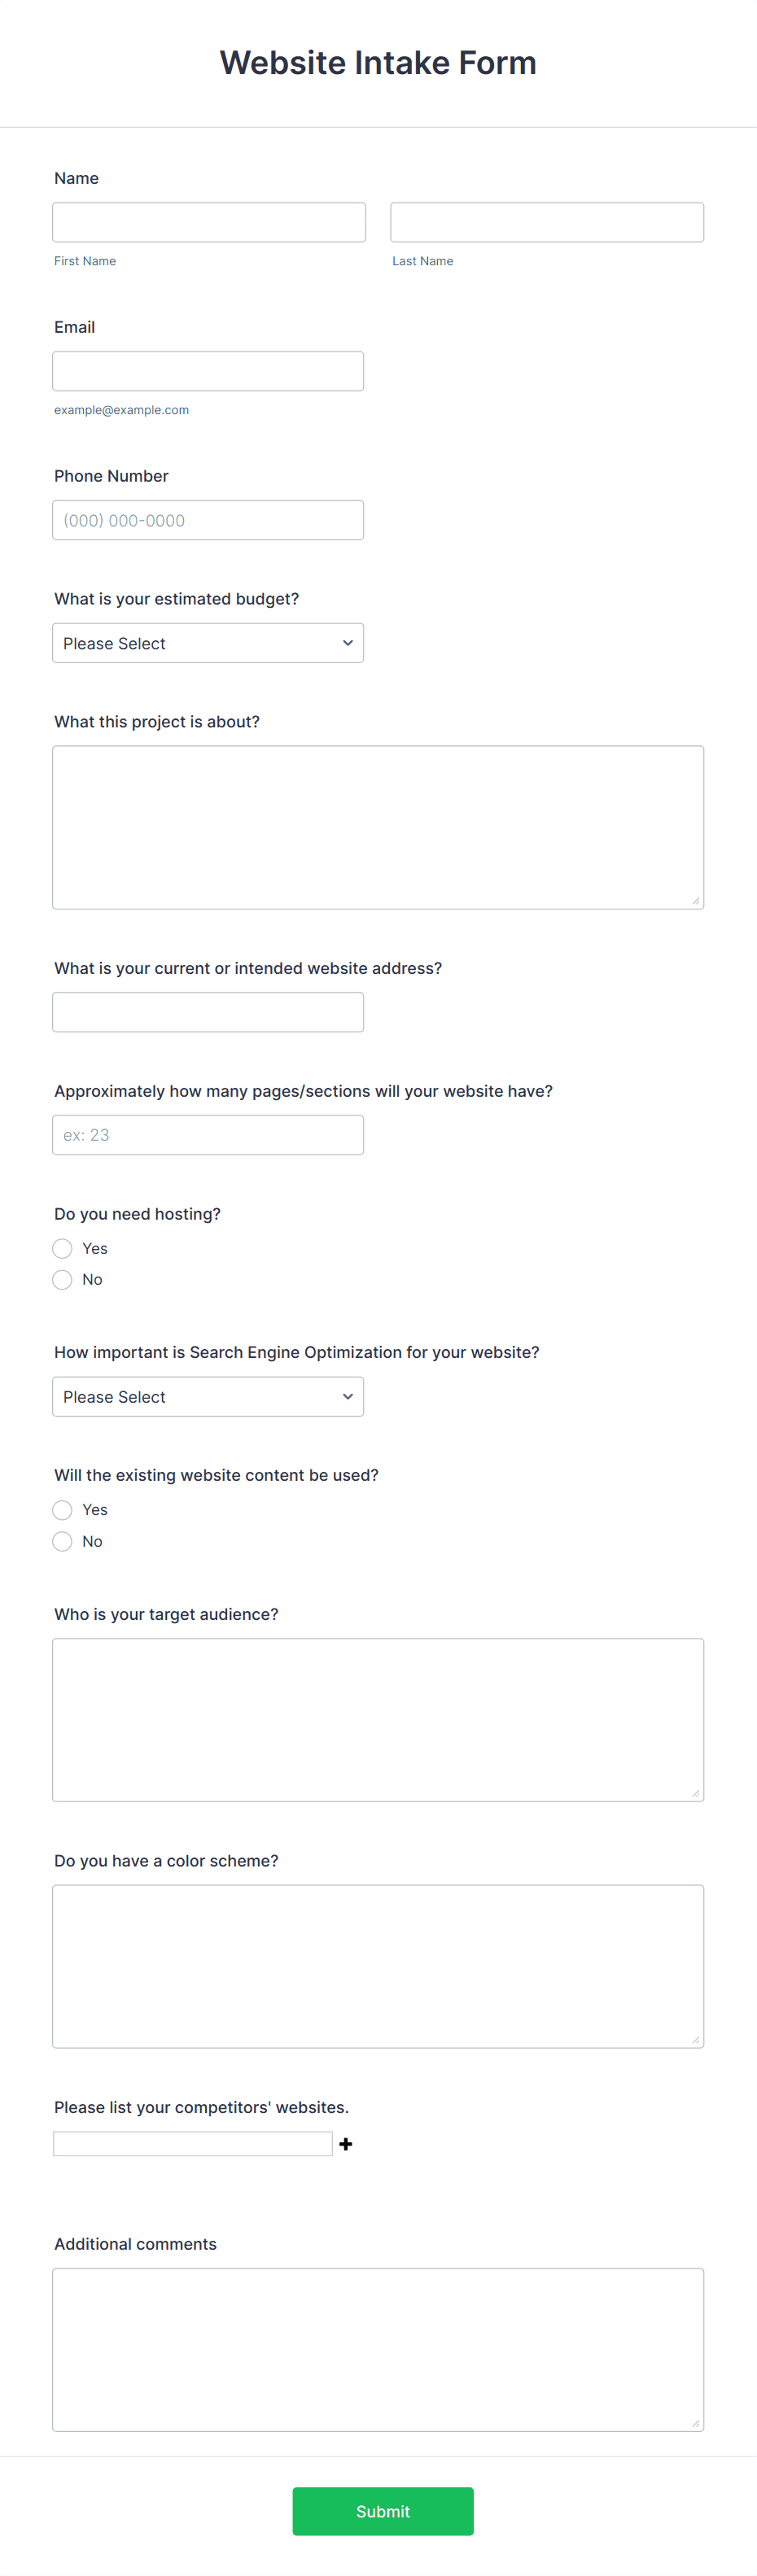Select No for hosting question
Viewport: 757px width, 2576px height.
tap(62, 1279)
